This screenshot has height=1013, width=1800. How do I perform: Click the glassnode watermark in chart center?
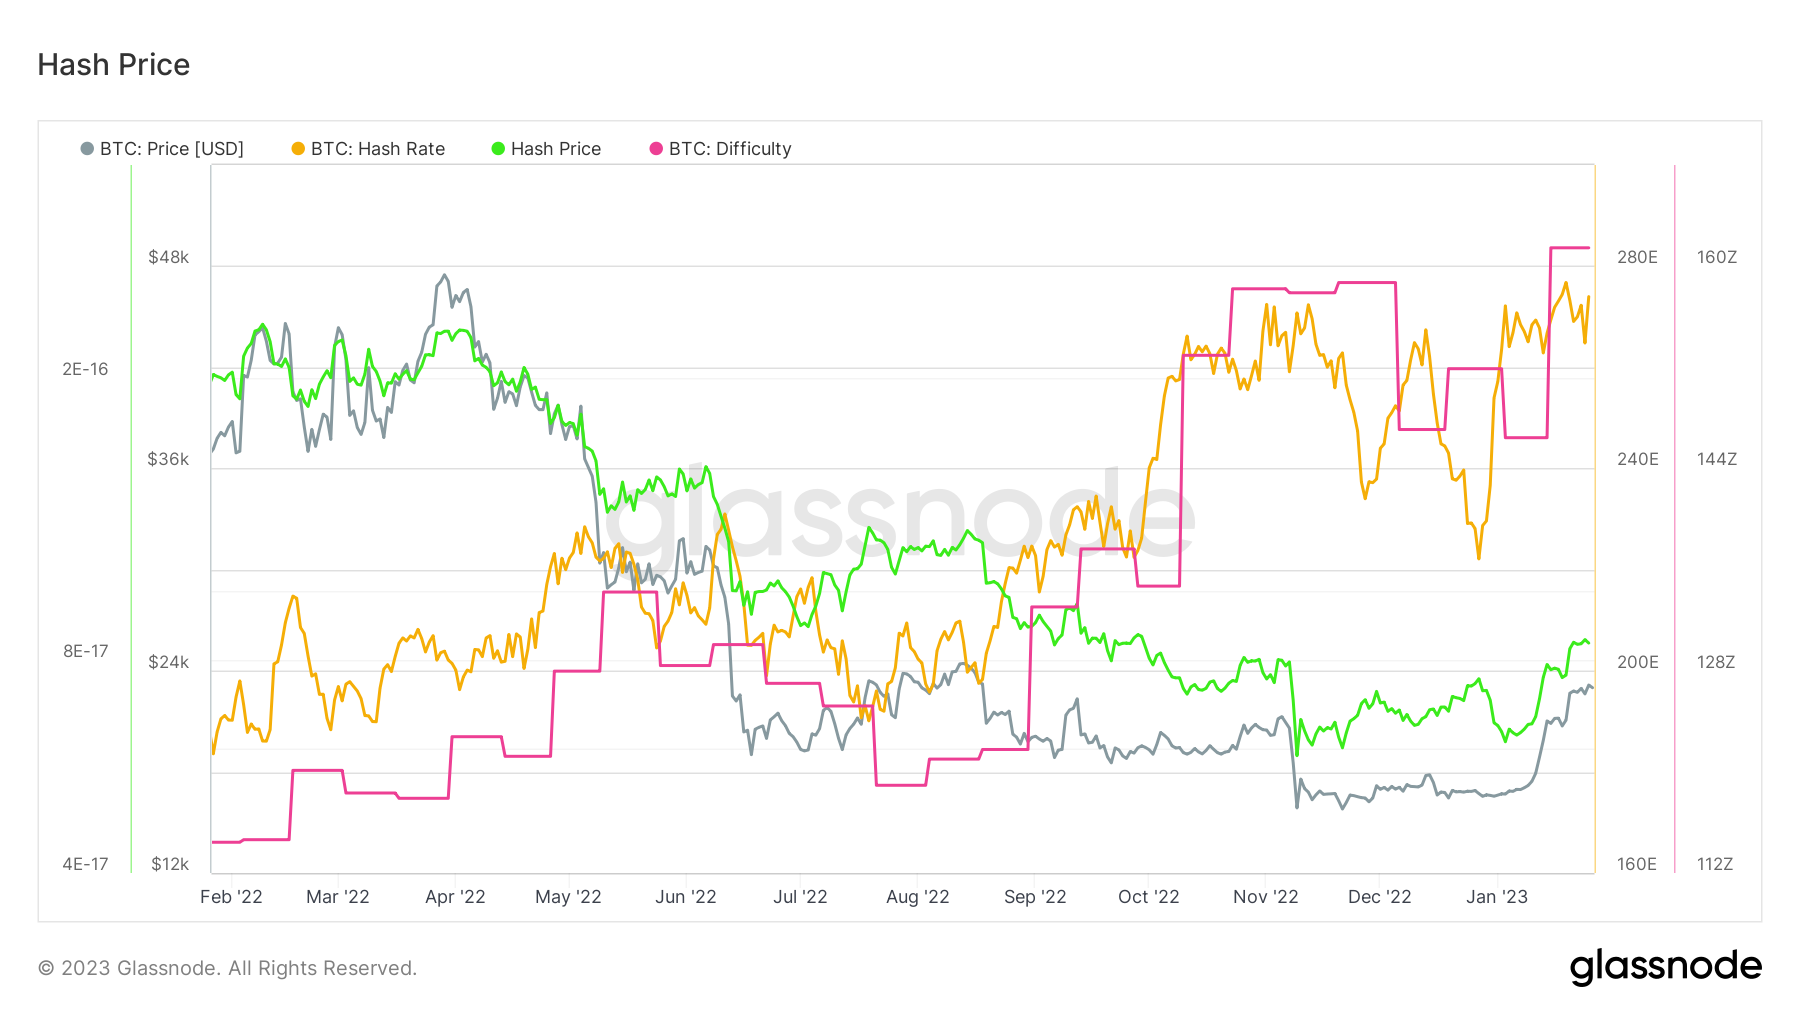(x=900, y=520)
